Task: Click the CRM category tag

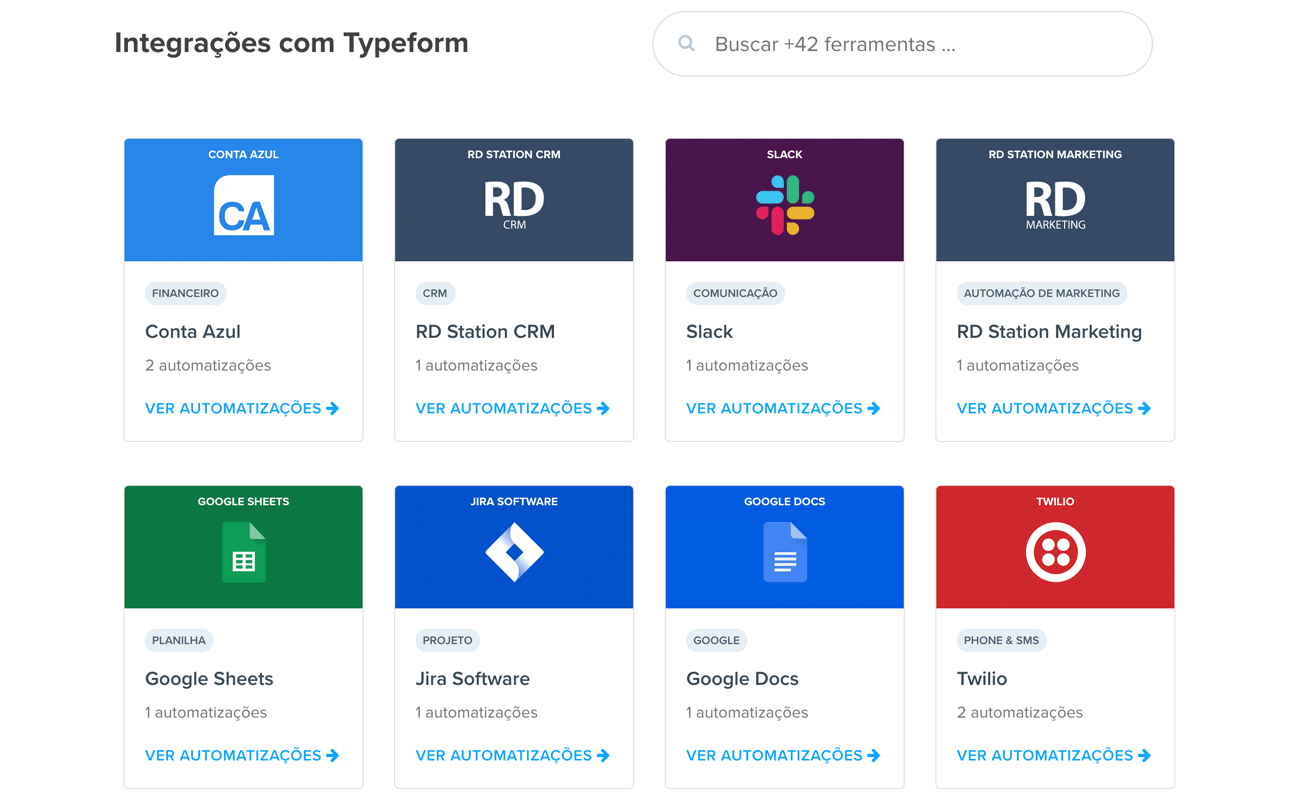Action: [435, 293]
